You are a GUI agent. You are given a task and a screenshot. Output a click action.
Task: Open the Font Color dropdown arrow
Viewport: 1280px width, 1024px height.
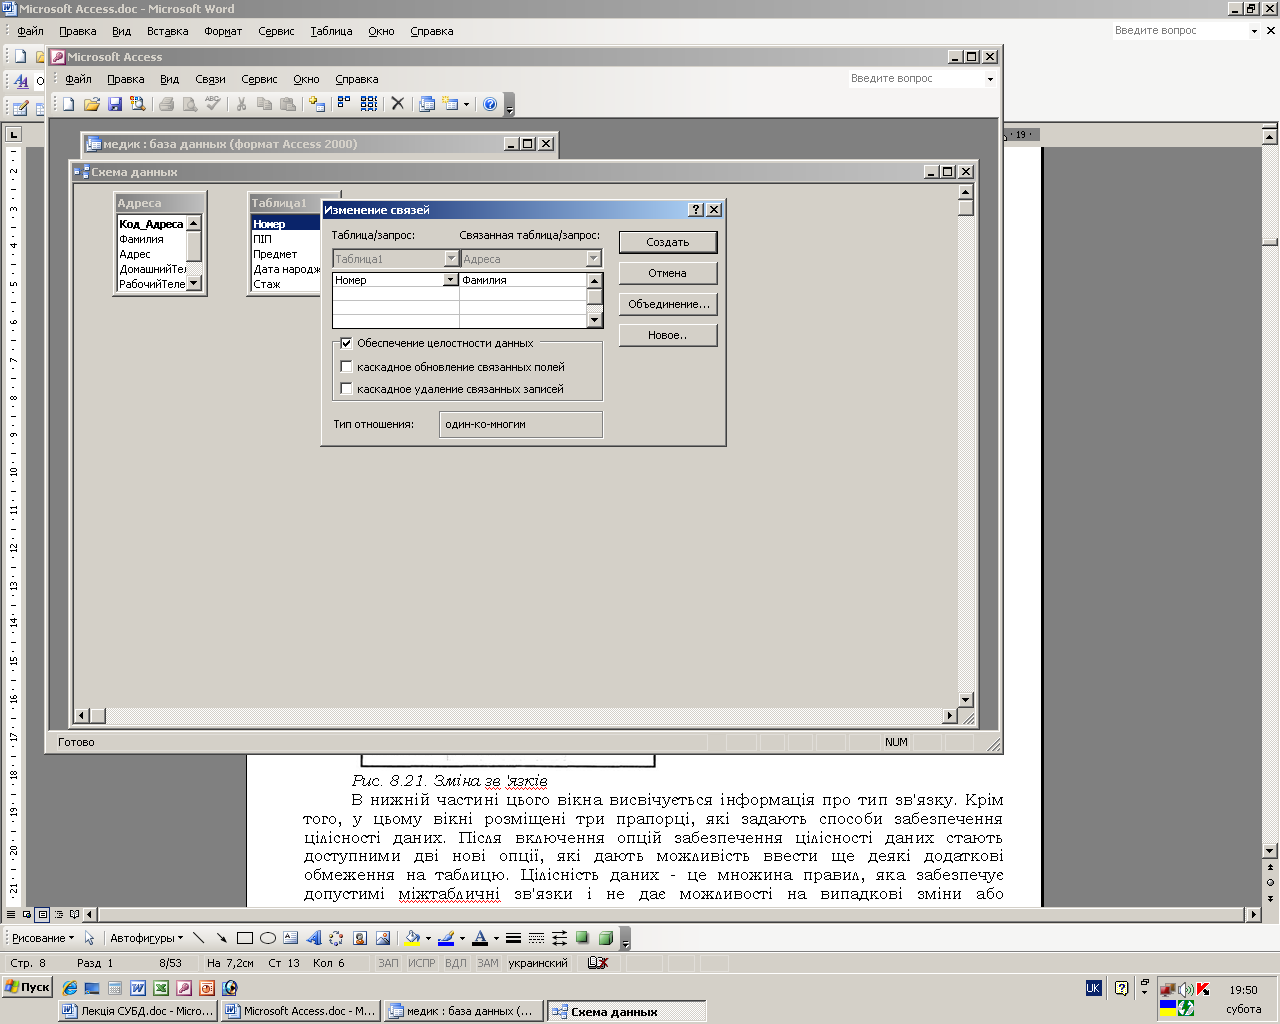[x=496, y=938]
